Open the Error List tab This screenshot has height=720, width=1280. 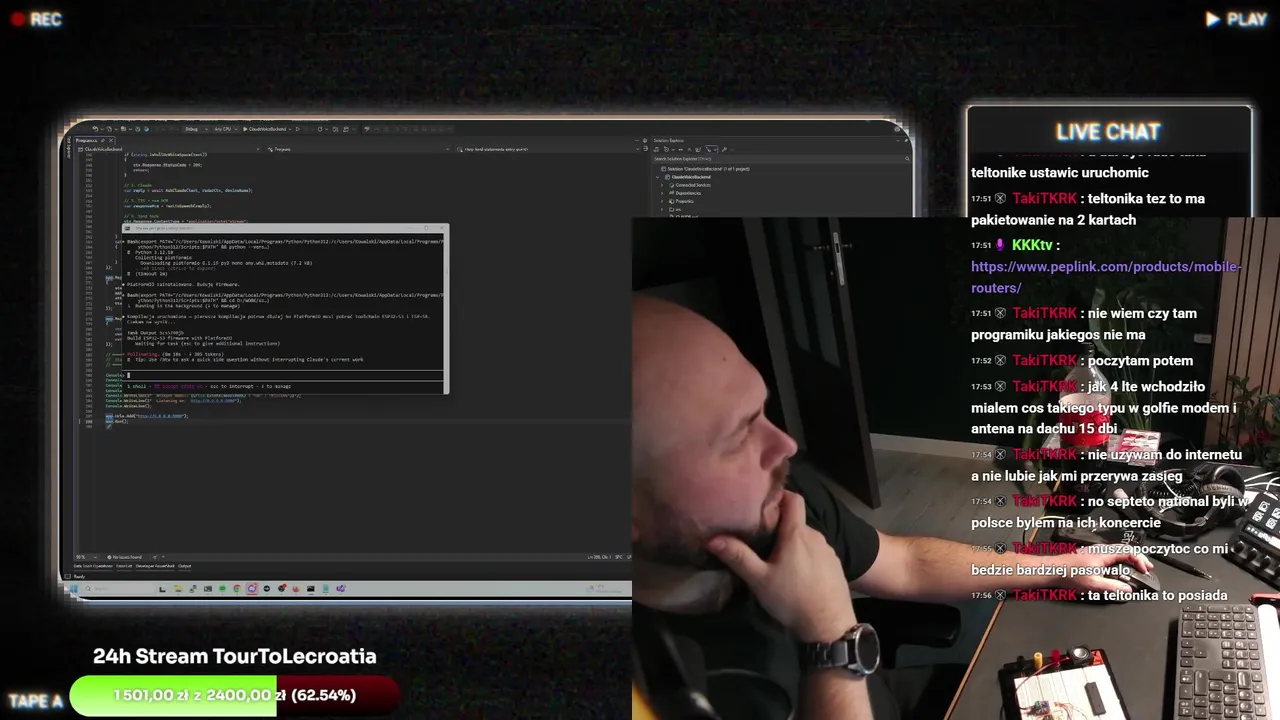pos(124,566)
